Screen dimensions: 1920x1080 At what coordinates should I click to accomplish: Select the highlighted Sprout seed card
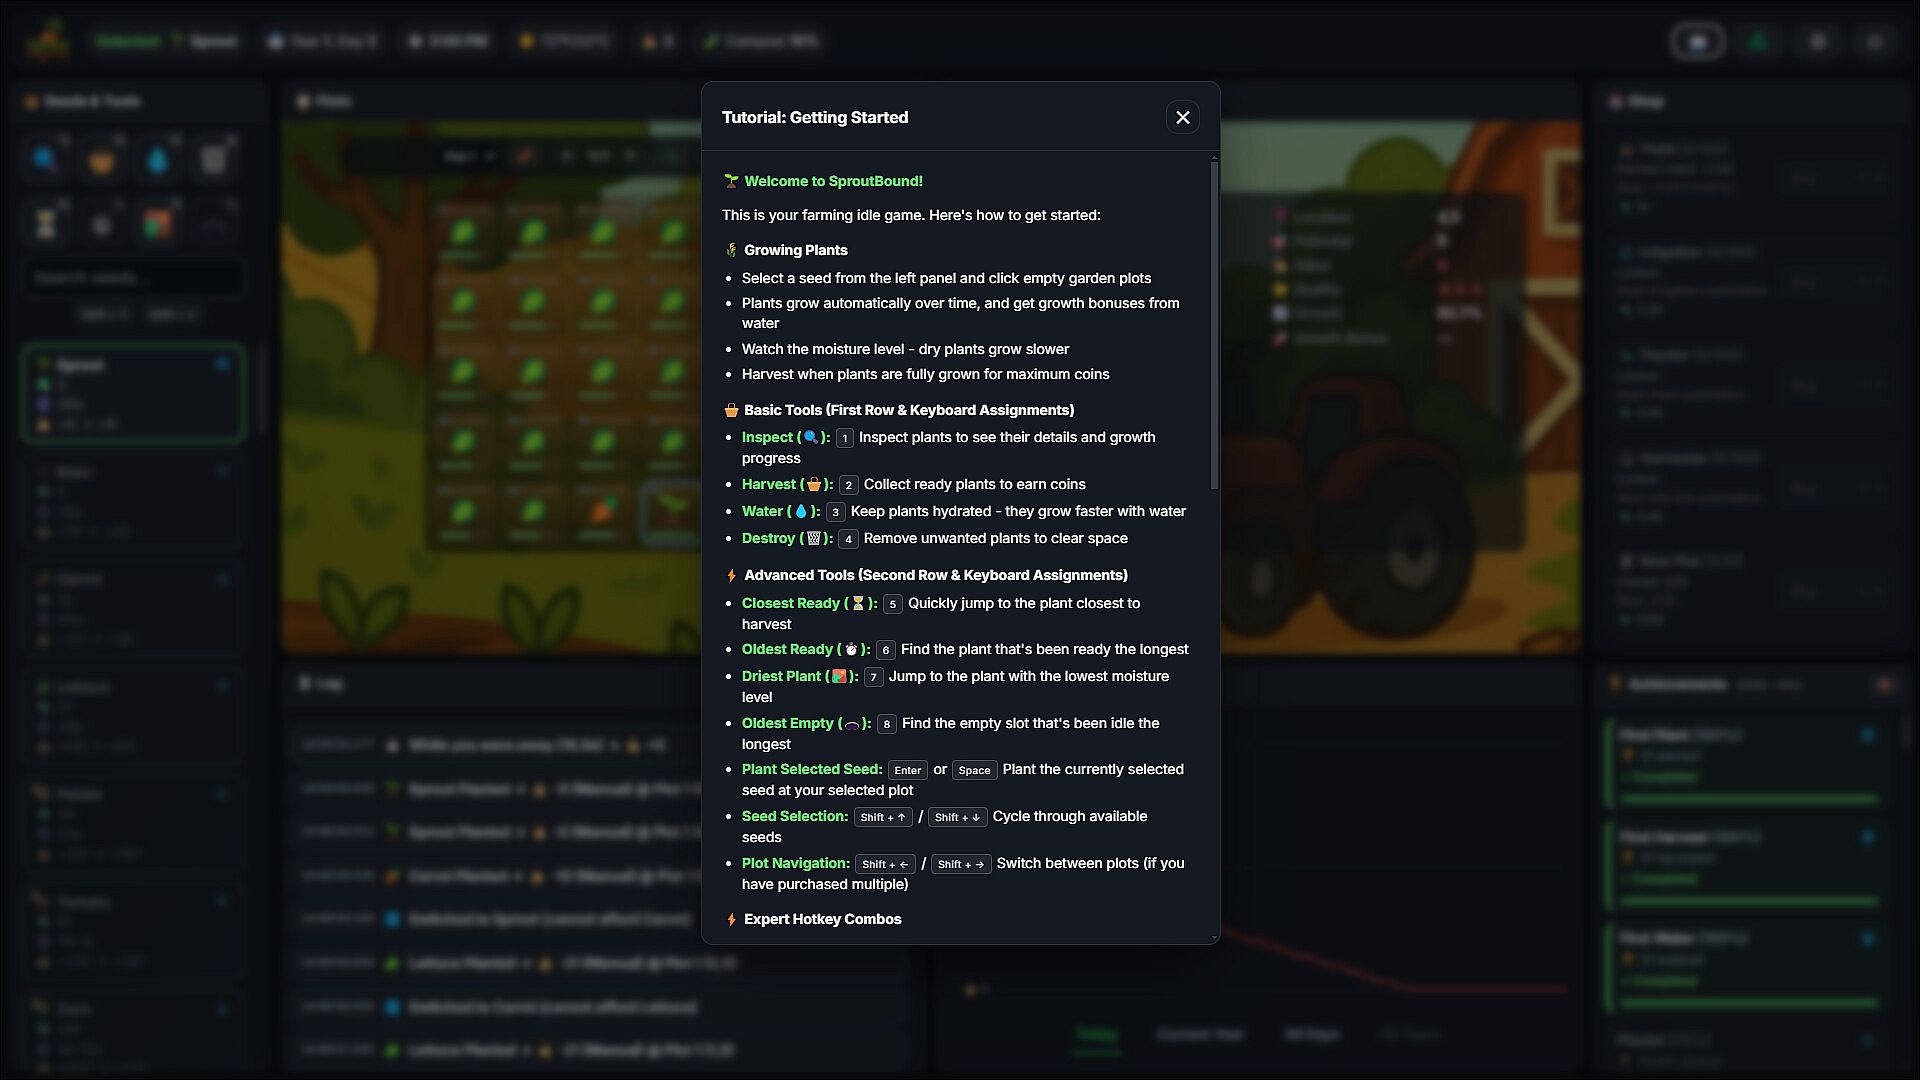pyautogui.click(x=133, y=393)
